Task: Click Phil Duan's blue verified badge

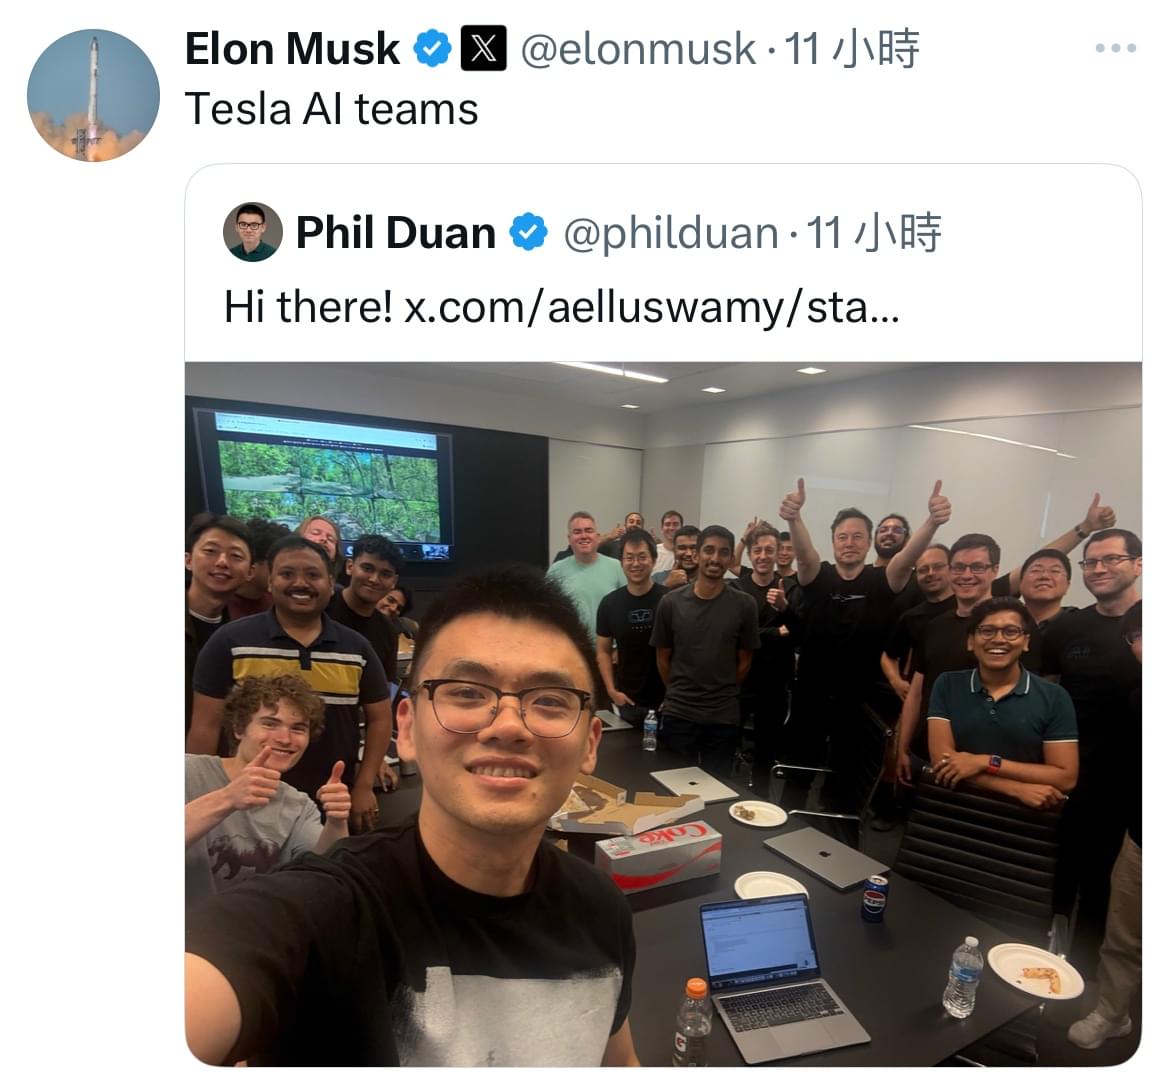Action: tap(528, 232)
